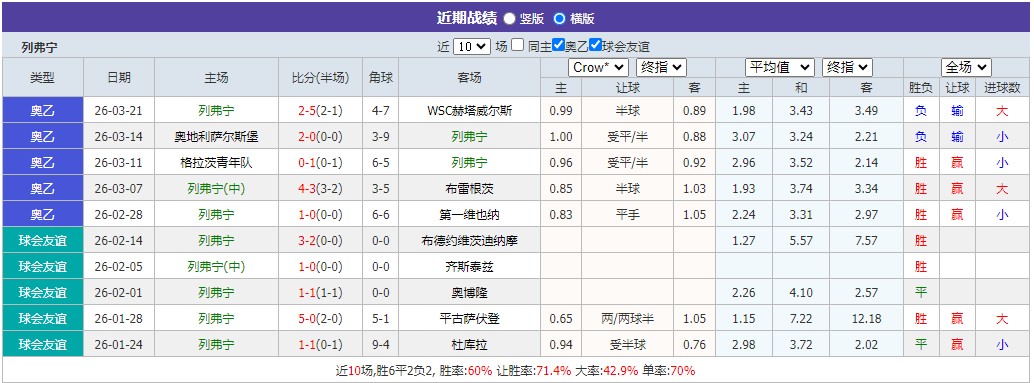
Task: Click the 奥乙 tag on the 26-03-21 row
Action: pos(43,111)
